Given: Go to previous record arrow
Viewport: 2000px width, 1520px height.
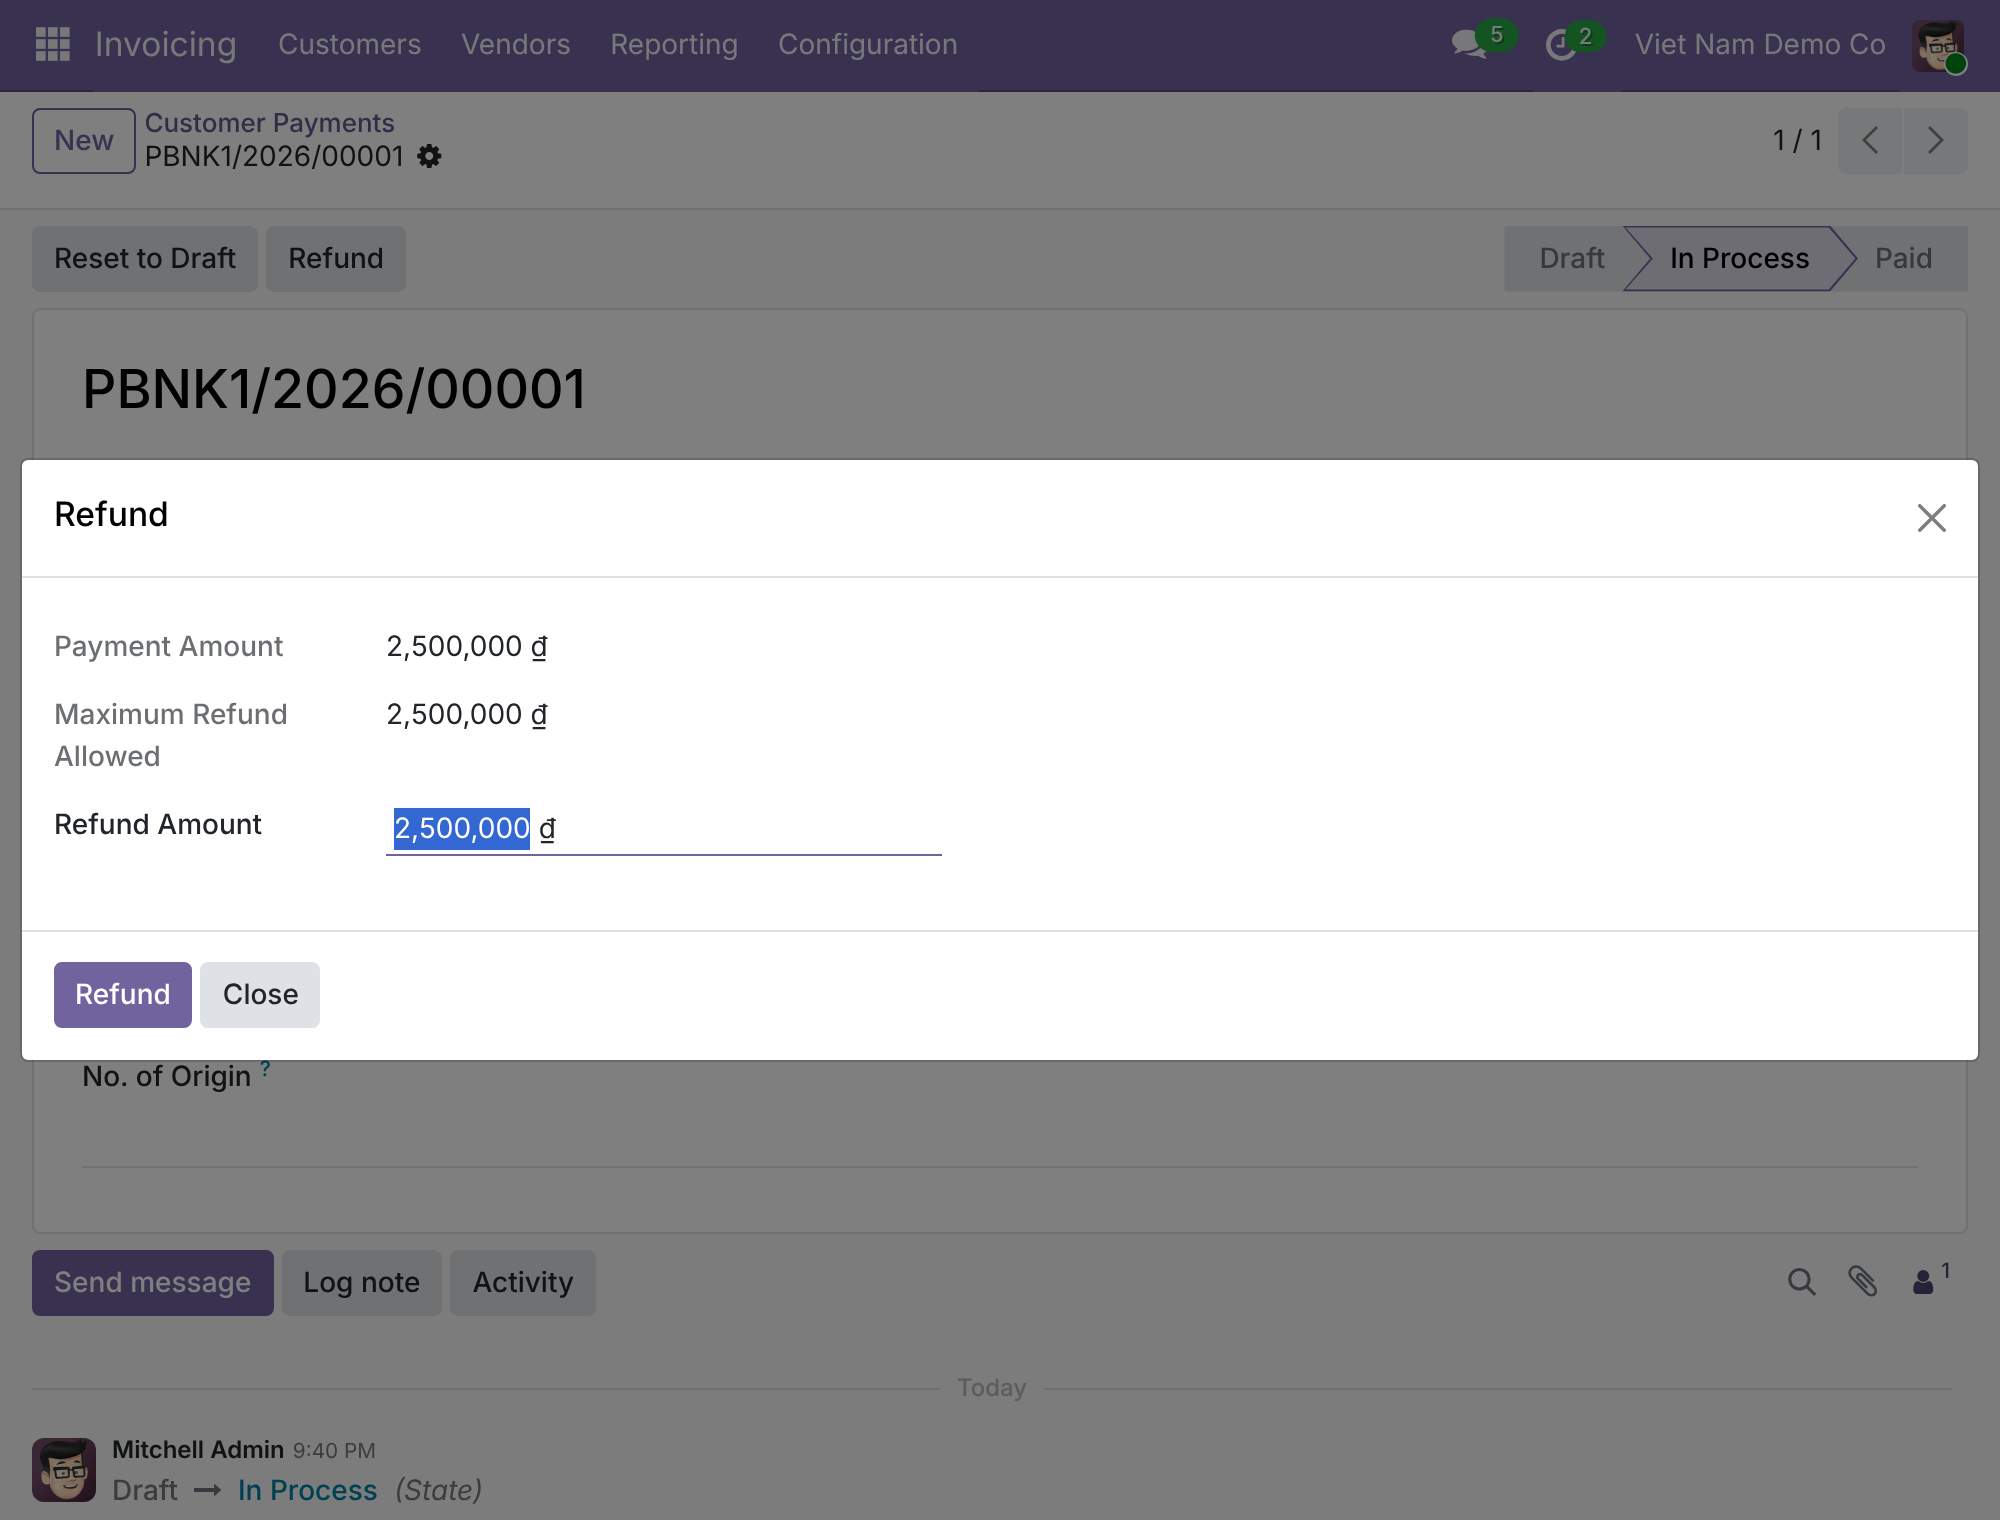Looking at the screenshot, I should pyautogui.click(x=1870, y=140).
